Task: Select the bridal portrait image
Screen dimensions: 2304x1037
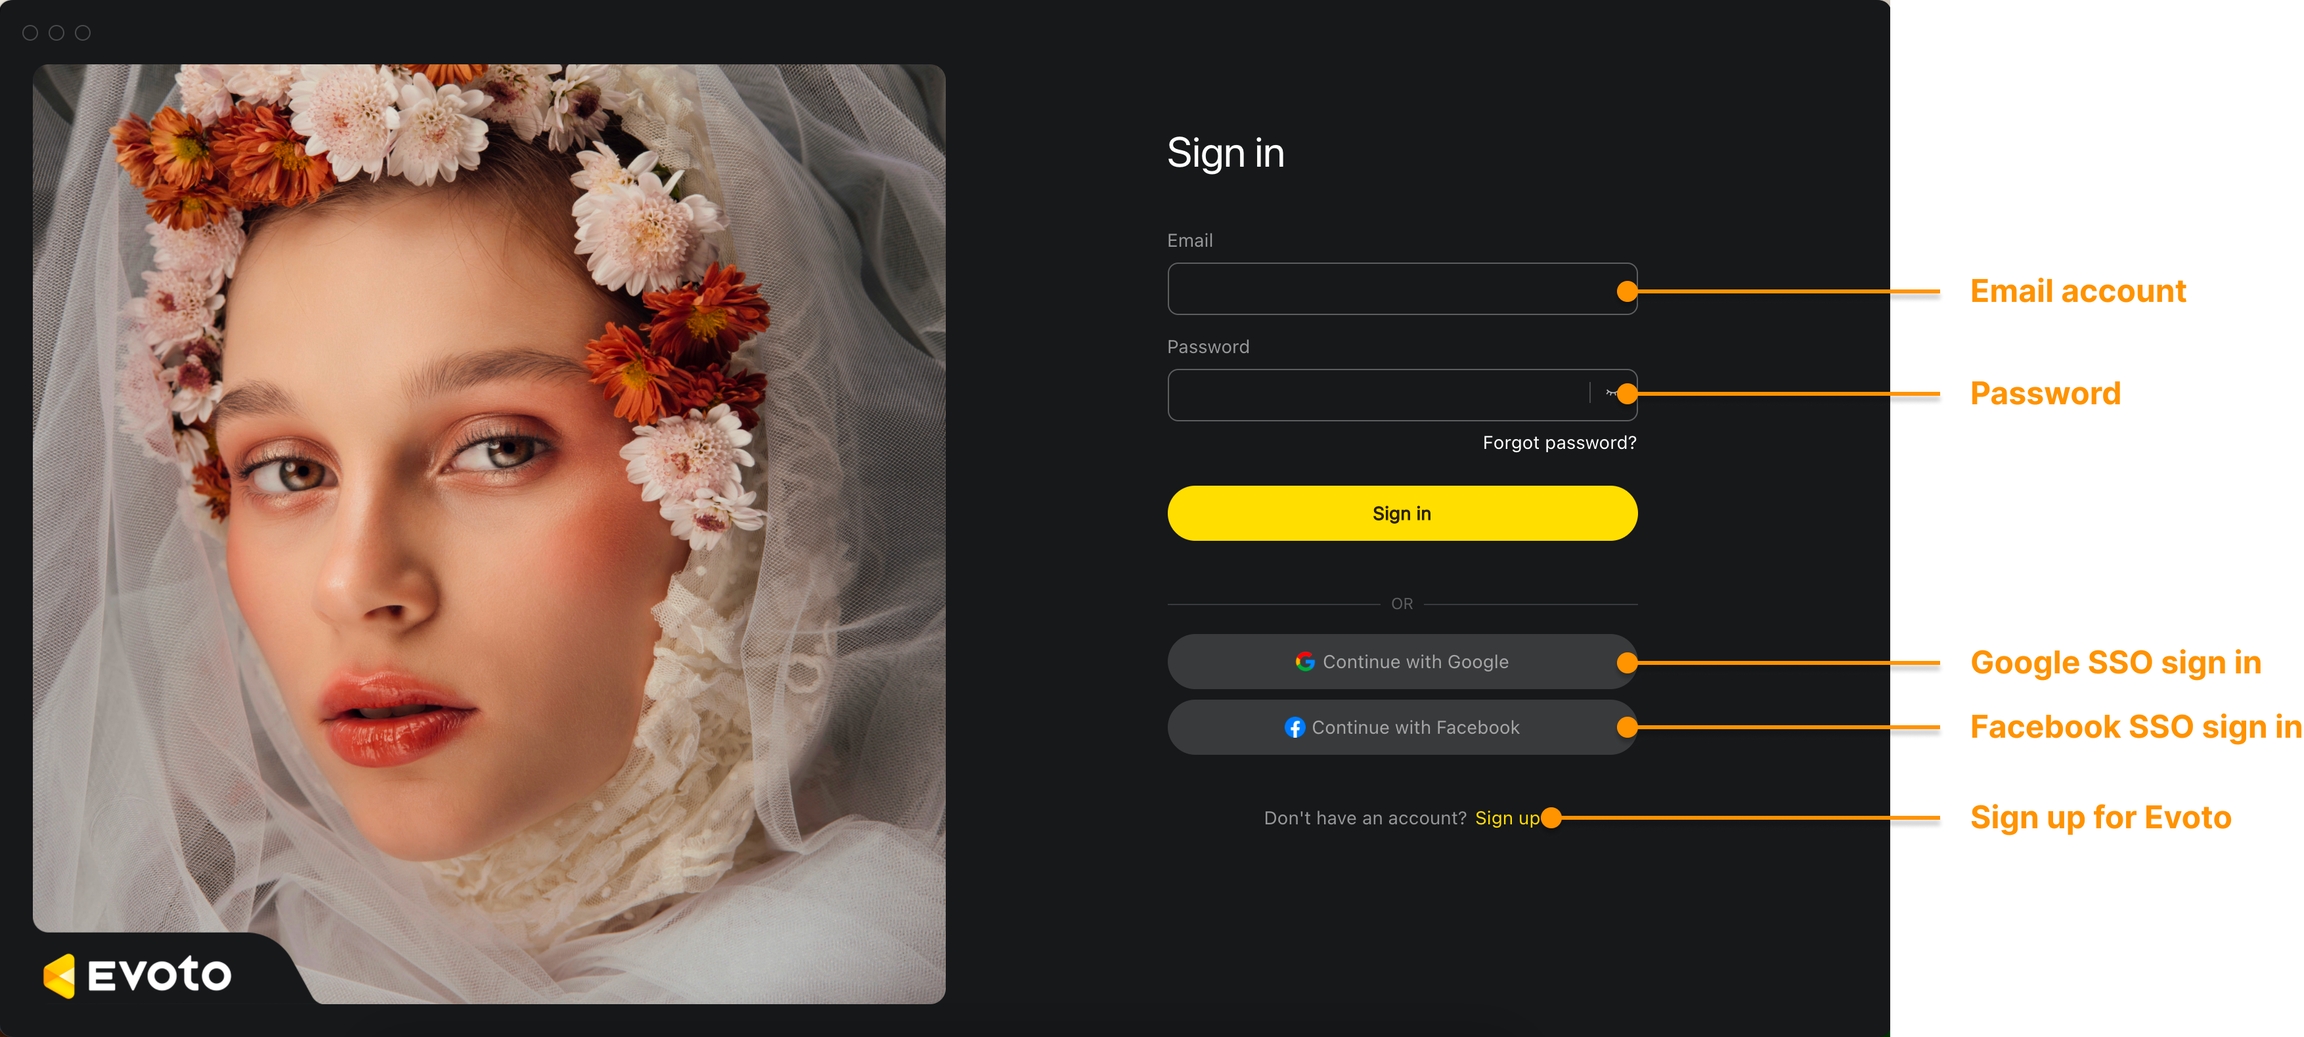Action: coord(489,534)
